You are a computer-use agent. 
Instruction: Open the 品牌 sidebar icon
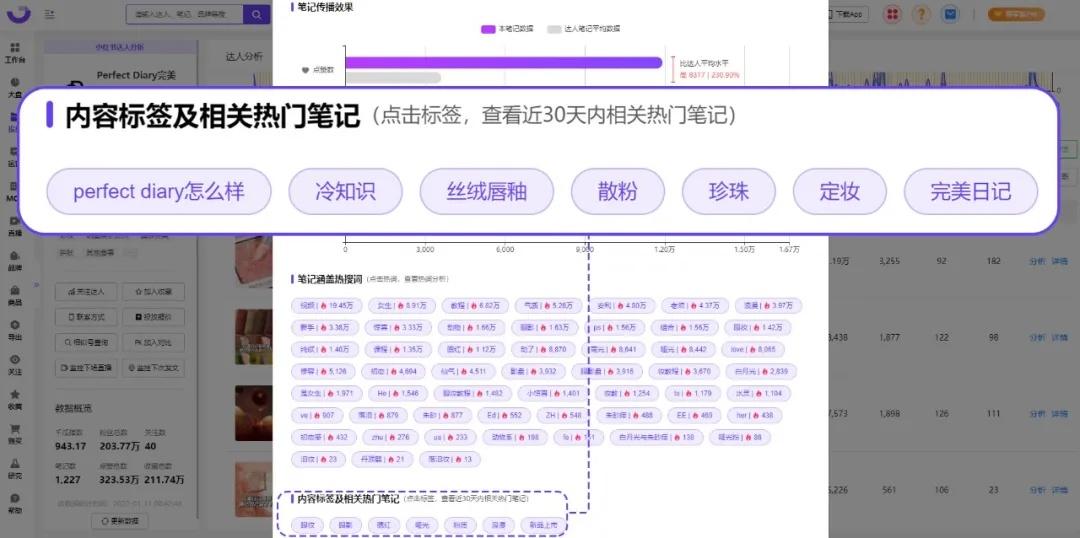pos(14,260)
